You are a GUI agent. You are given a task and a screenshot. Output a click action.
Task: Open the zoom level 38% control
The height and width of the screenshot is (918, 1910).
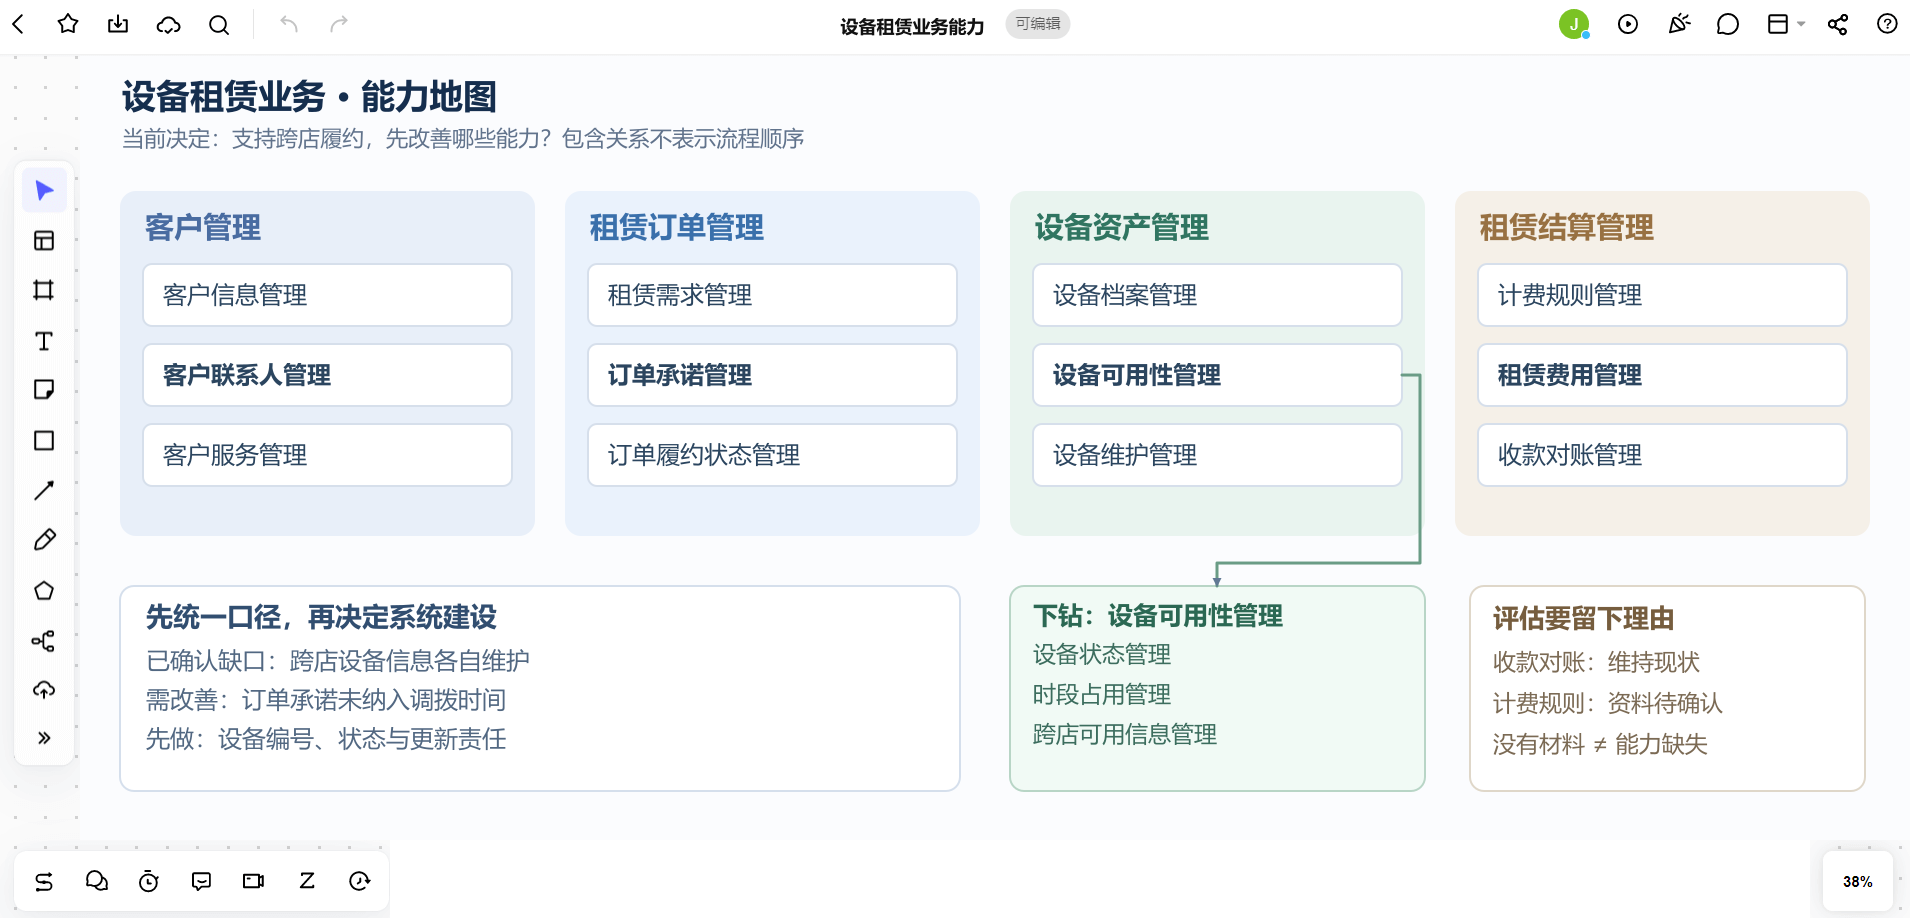point(1858,882)
